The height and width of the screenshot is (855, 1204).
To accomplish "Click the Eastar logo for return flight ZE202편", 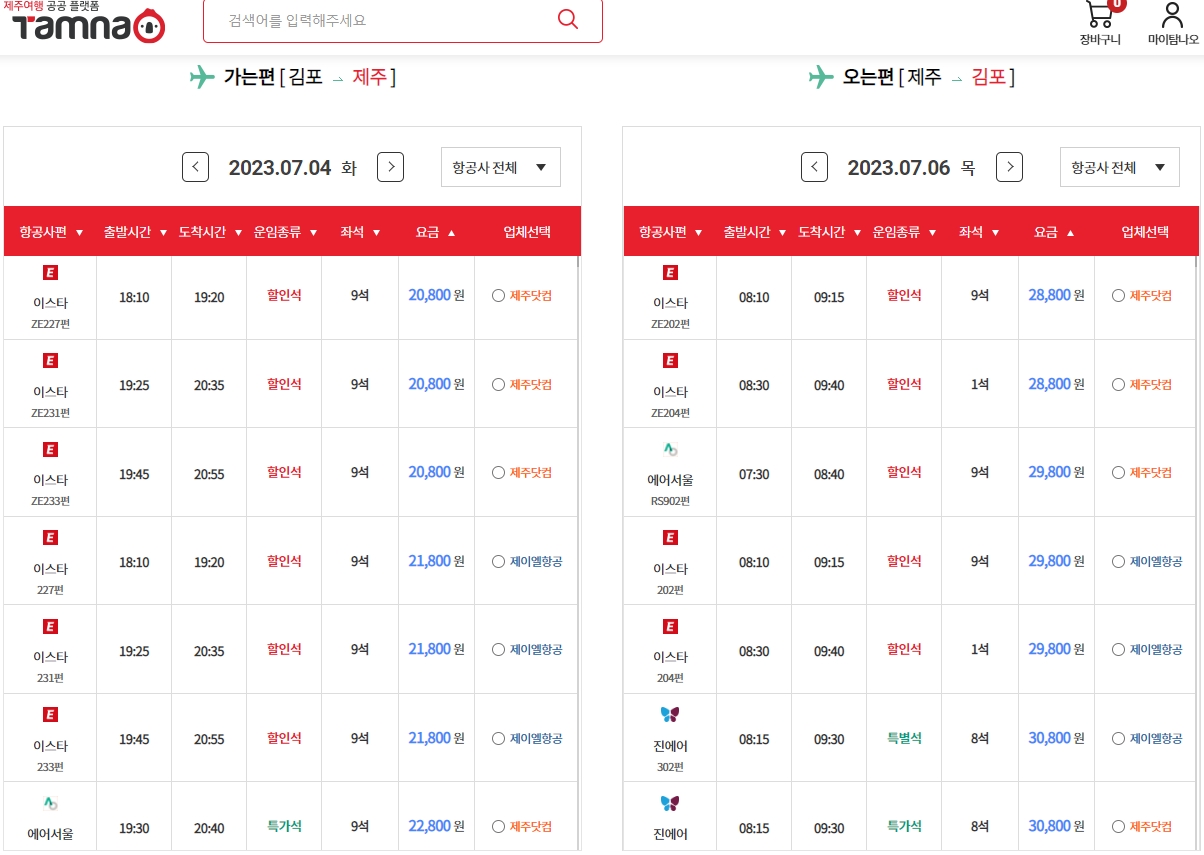I will click(670, 272).
